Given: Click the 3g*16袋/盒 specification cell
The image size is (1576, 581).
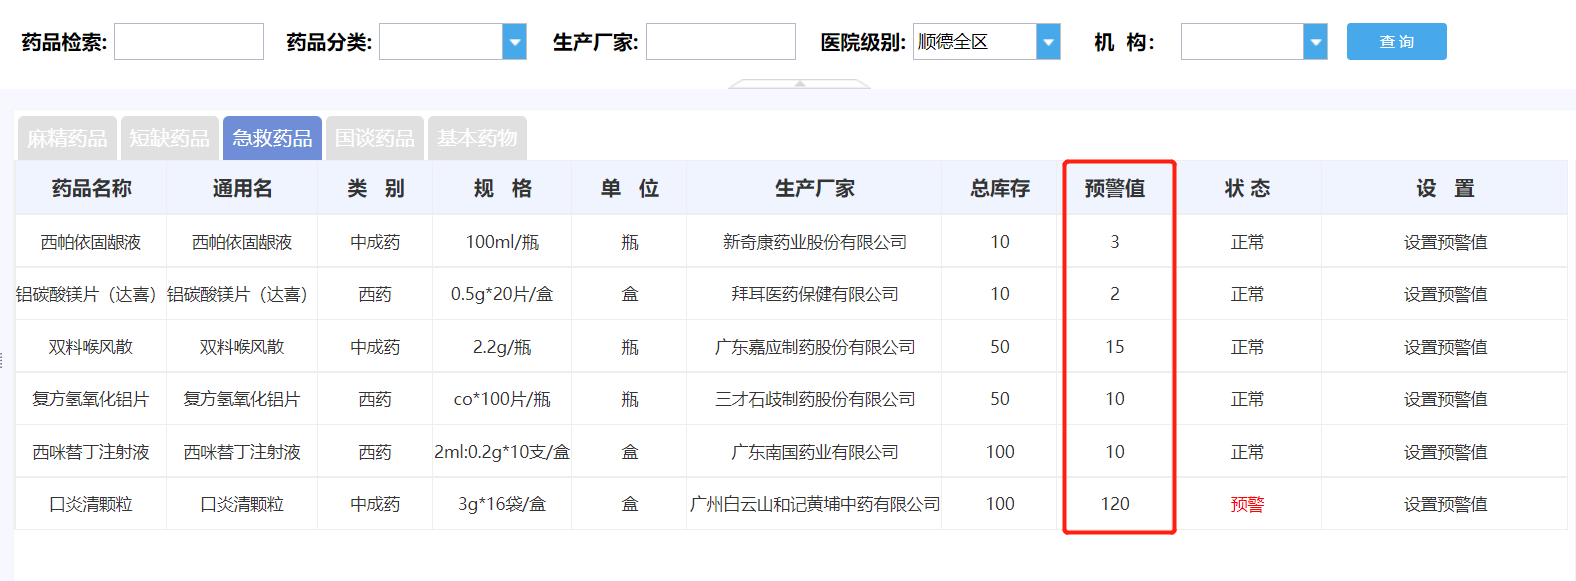Looking at the screenshot, I should click(502, 504).
